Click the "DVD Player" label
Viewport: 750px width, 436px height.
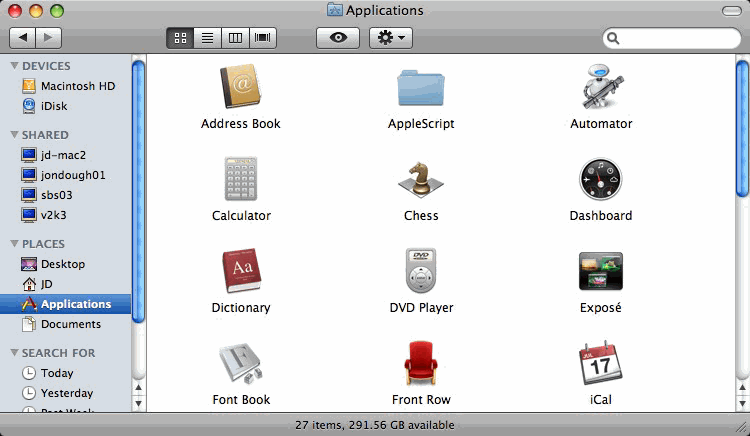point(421,308)
